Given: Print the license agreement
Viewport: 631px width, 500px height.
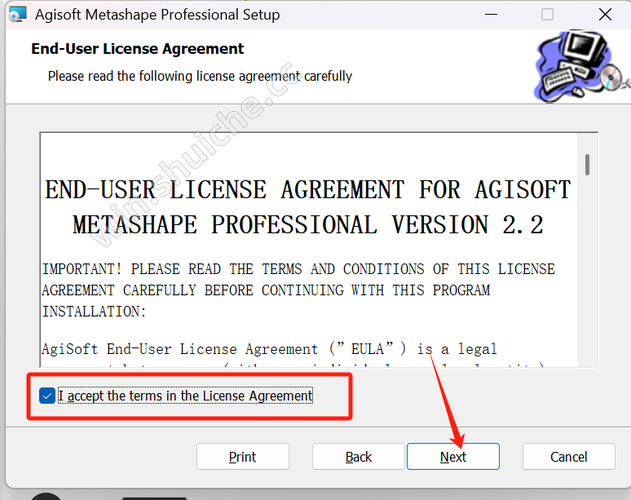Looking at the screenshot, I should click(243, 457).
